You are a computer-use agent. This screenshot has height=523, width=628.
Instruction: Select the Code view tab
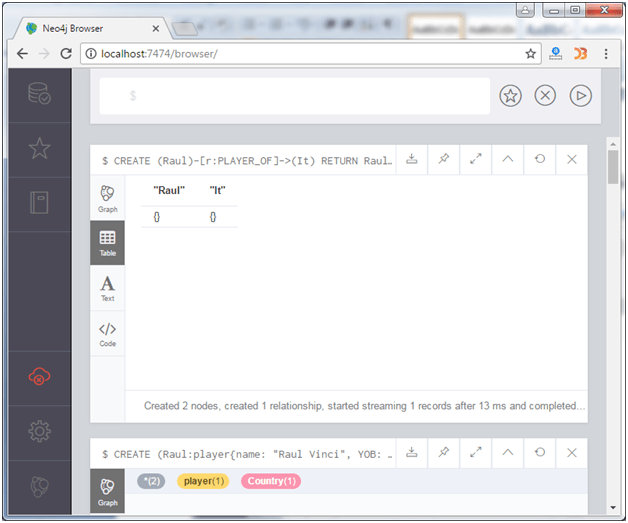(107, 334)
